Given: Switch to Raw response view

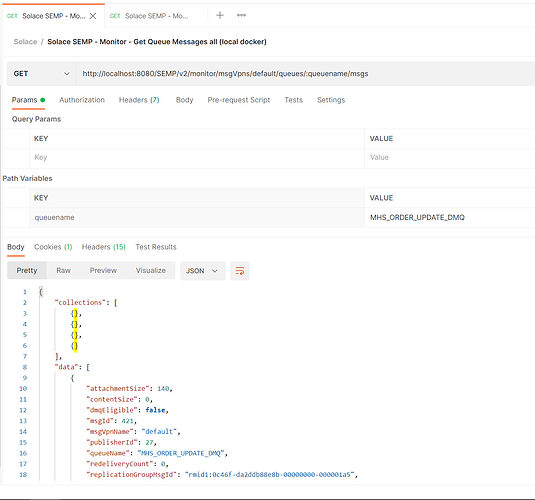Looking at the screenshot, I should (x=63, y=271).
